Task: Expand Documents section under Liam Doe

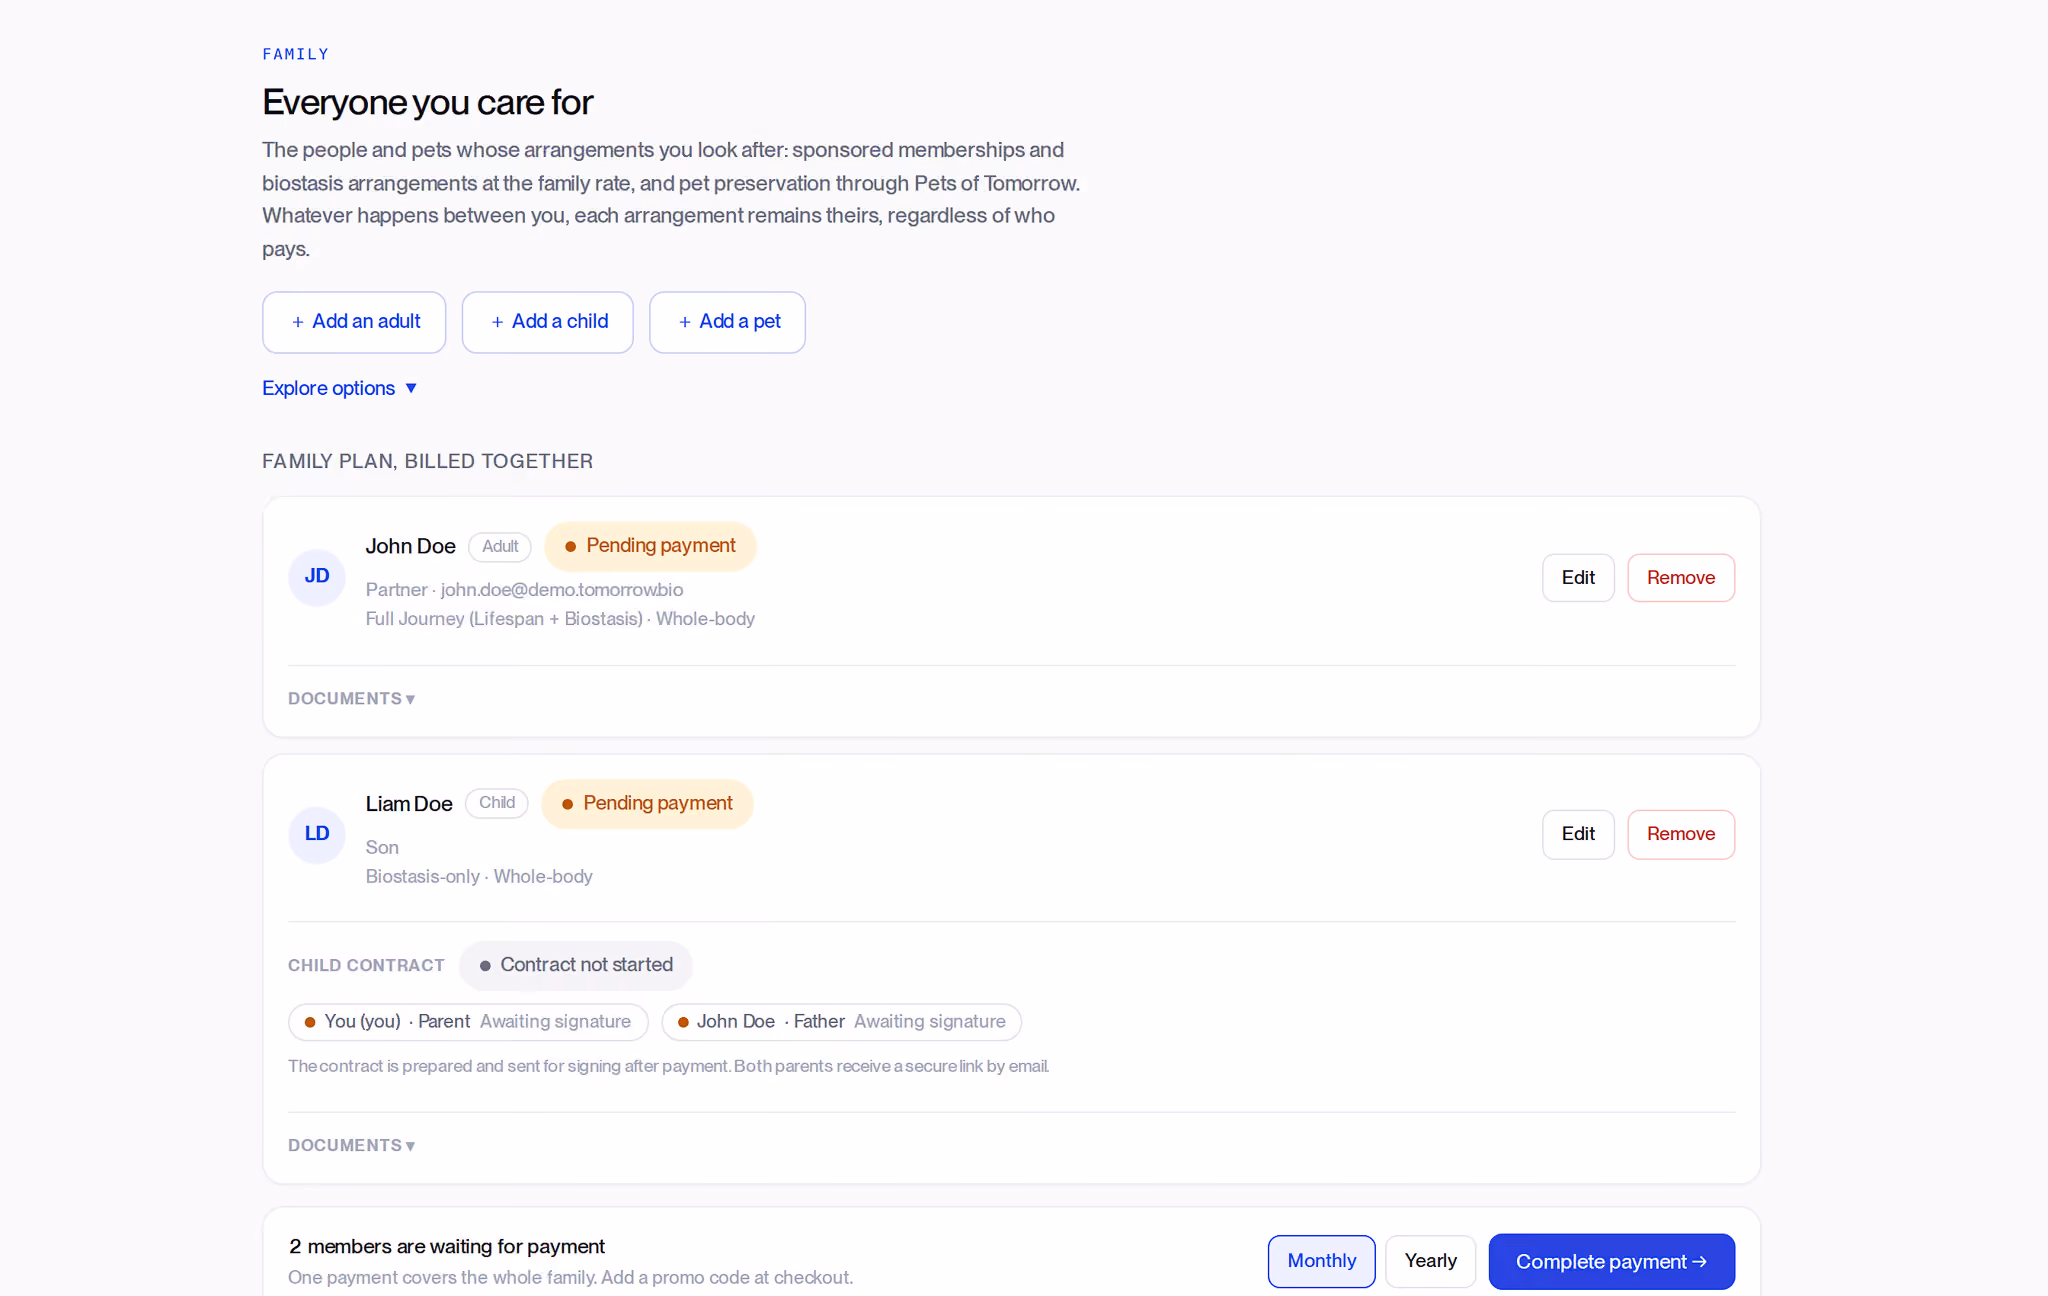Action: 351,1146
